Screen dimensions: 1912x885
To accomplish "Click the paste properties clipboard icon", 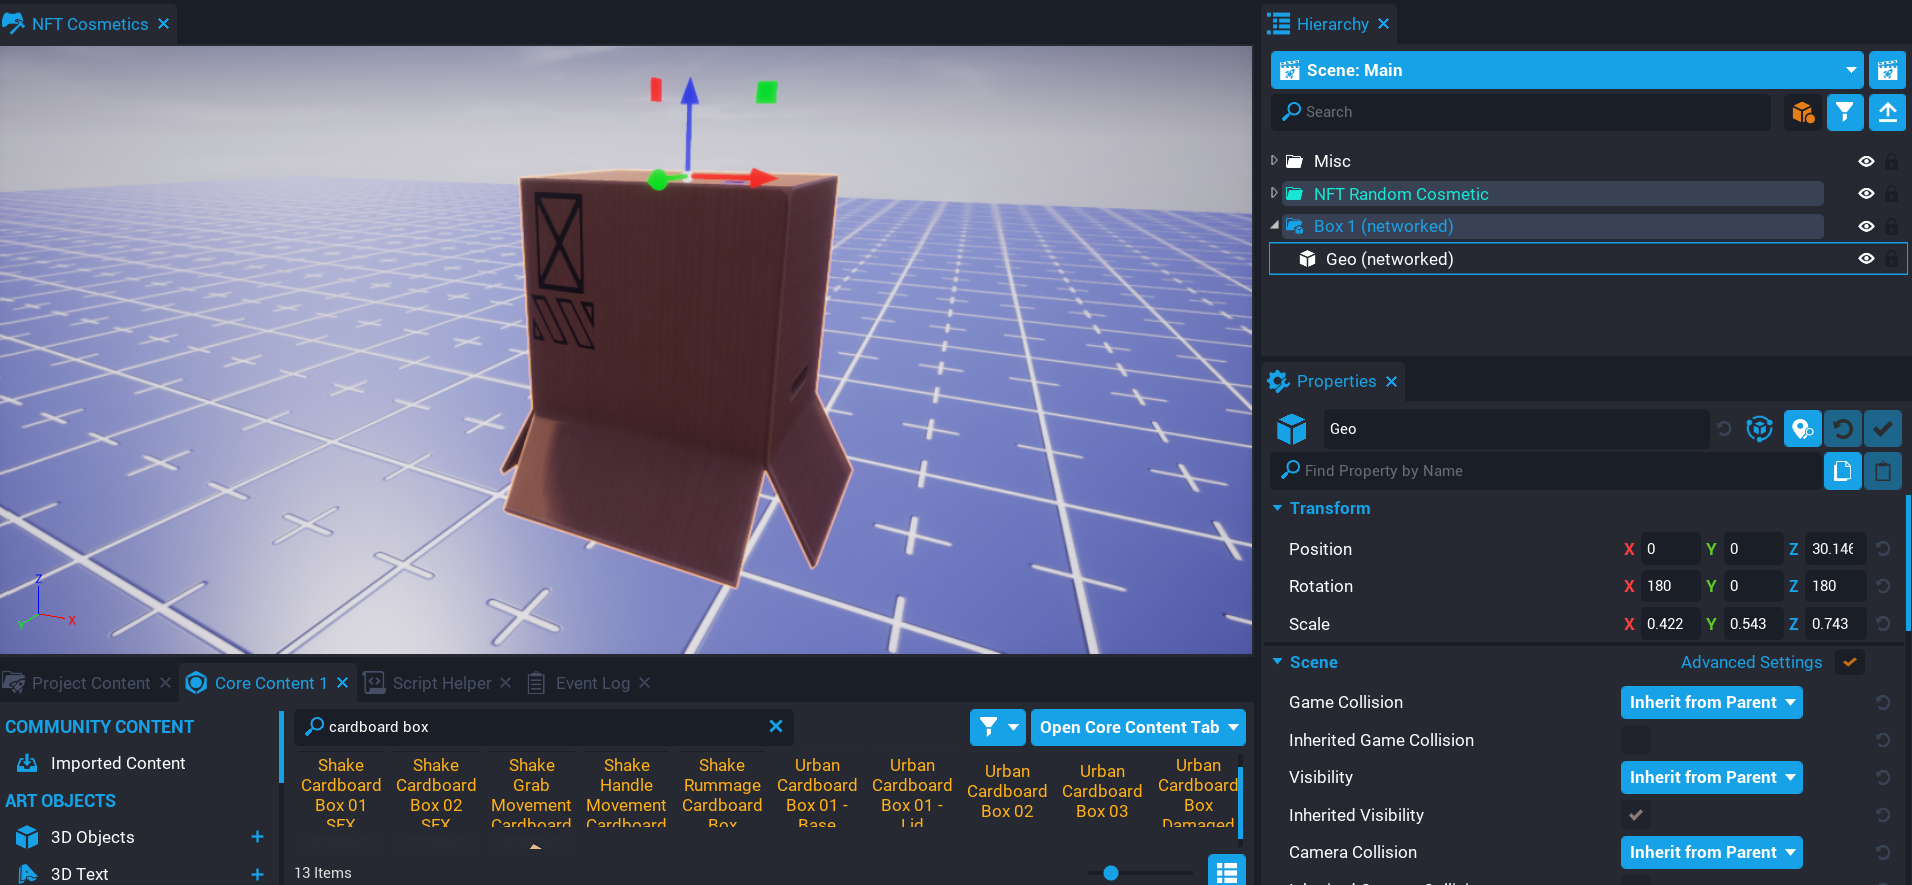I will [1882, 471].
